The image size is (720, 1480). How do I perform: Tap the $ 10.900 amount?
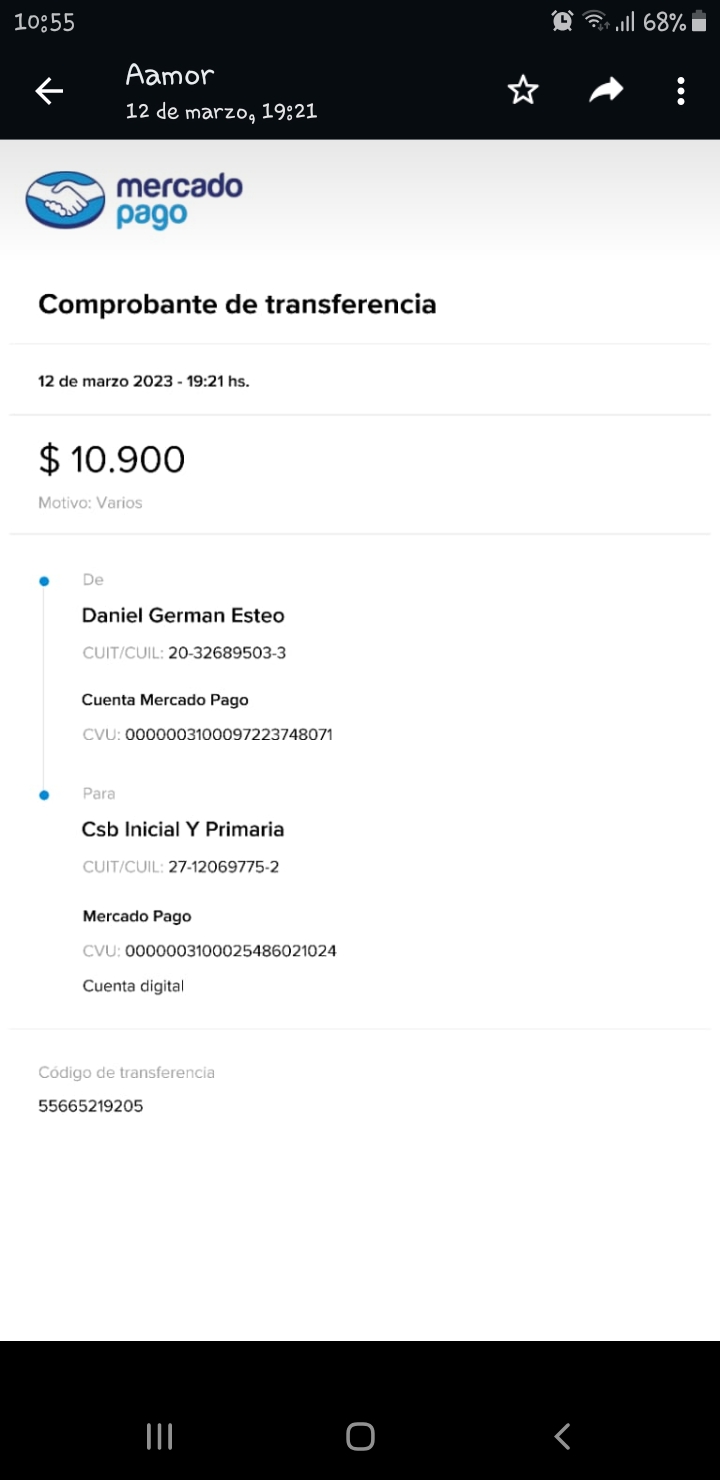(x=112, y=459)
